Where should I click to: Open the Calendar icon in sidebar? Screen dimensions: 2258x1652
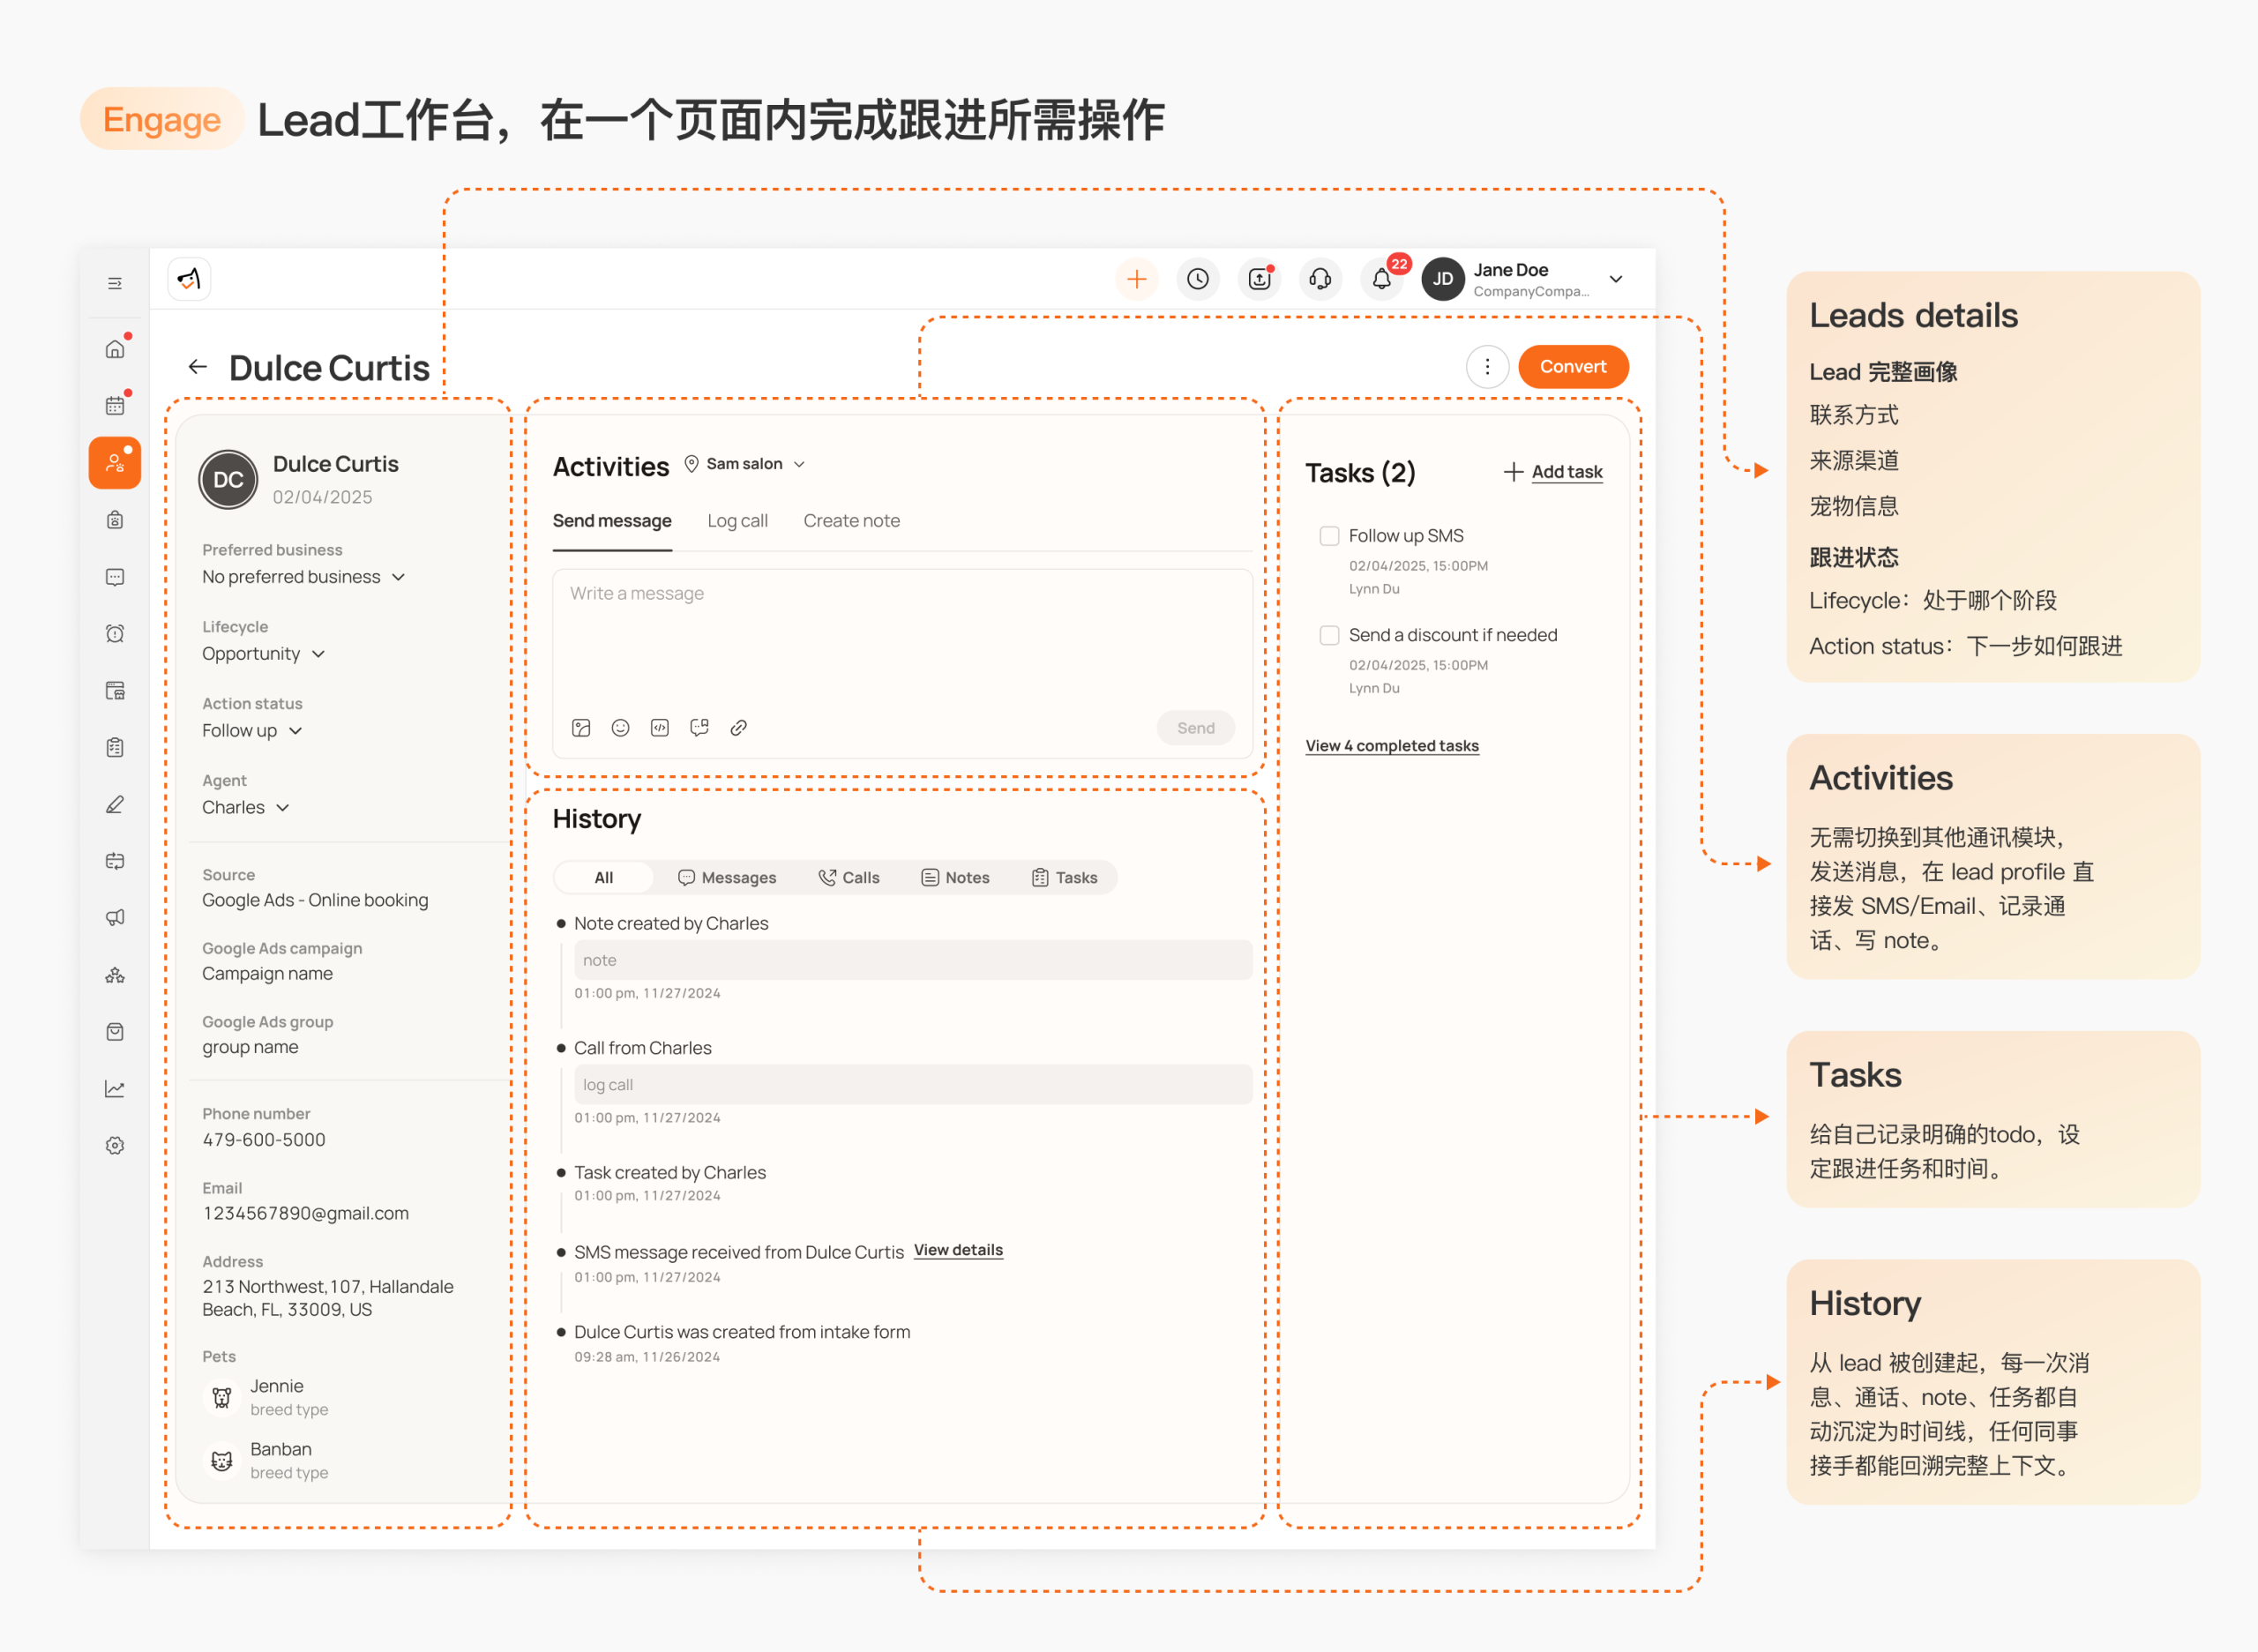[115, 405]
